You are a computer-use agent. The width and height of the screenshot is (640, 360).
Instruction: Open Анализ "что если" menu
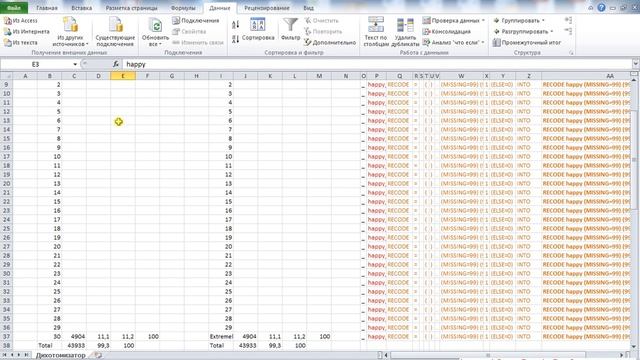[x=453, y=42]
